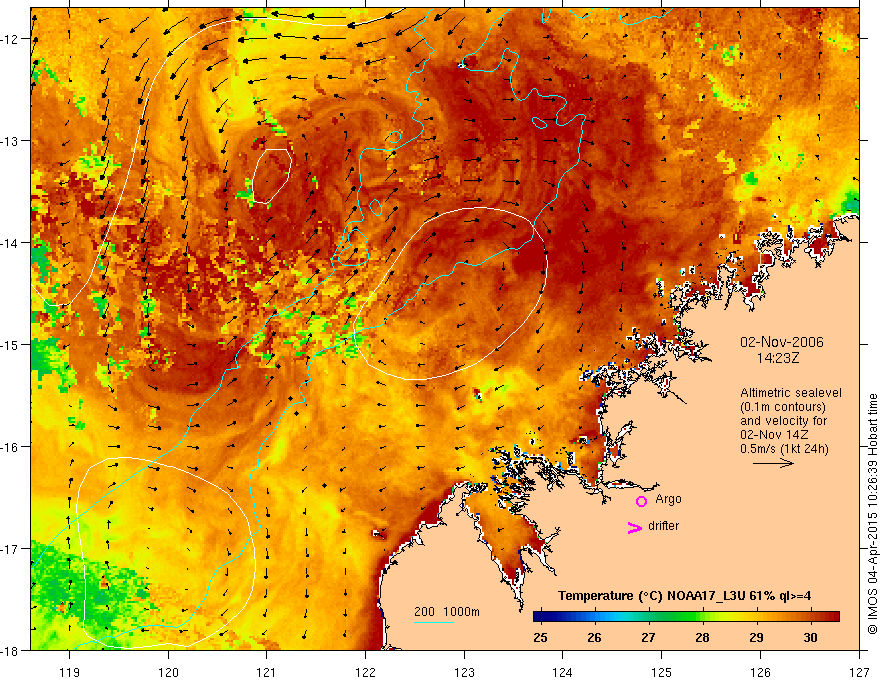
Task: Click the IMOS copyright timestamp text
Action: [872, 513]
